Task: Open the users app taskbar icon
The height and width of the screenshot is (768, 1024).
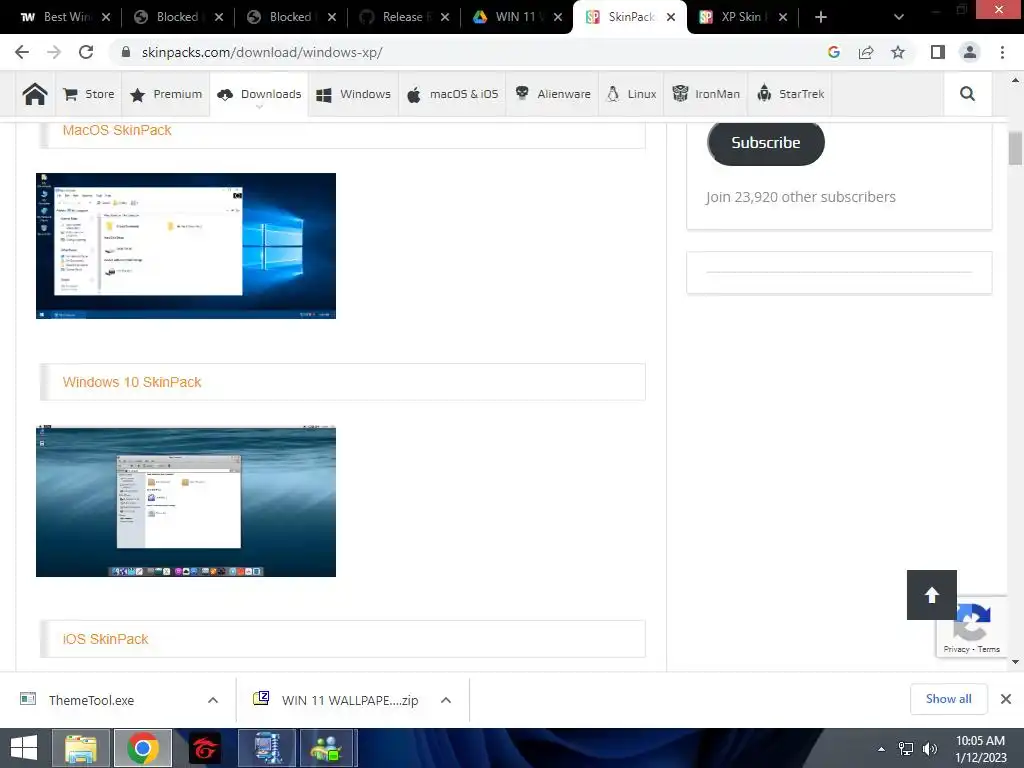Action: click(x=328, y=748)
